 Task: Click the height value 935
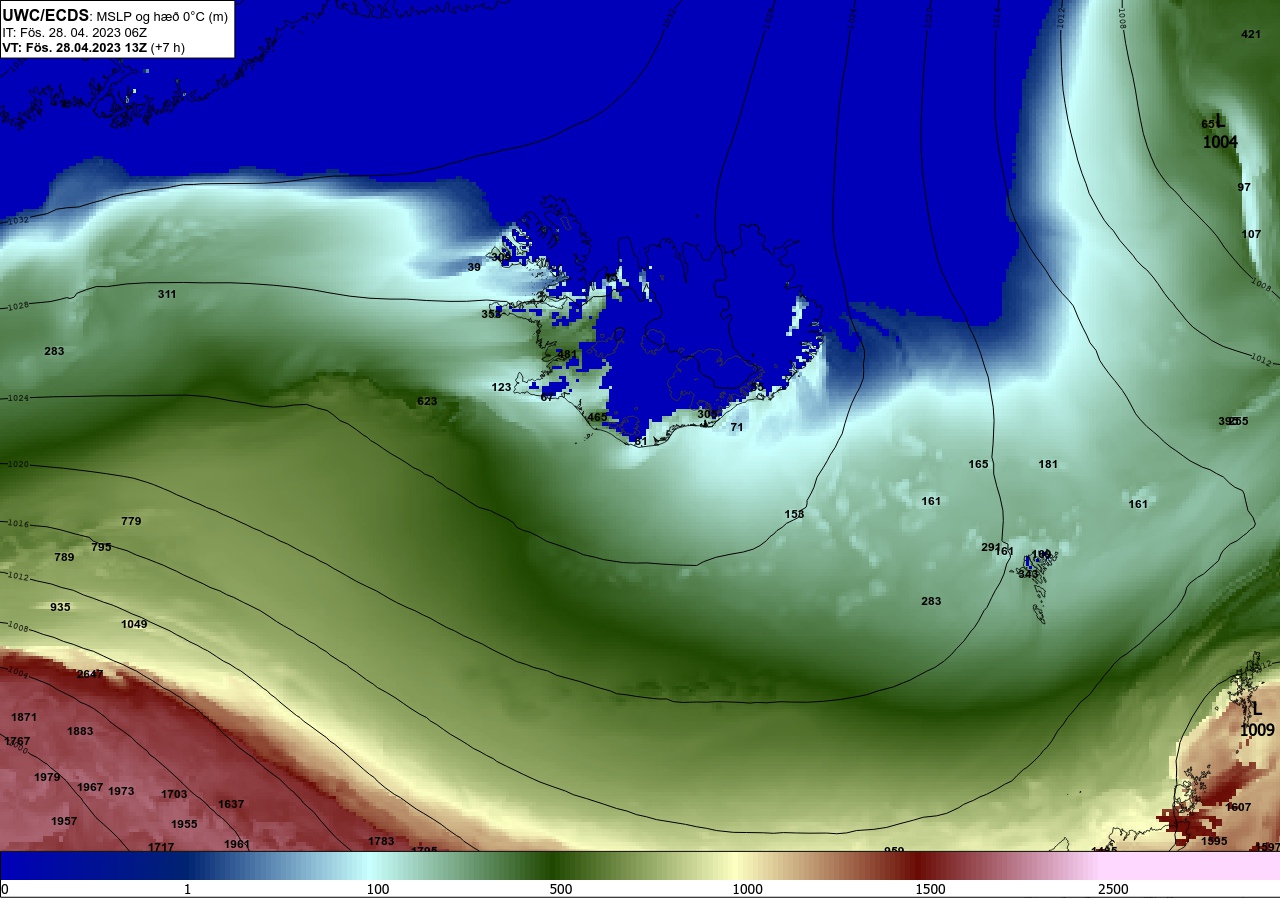point(60,607)
